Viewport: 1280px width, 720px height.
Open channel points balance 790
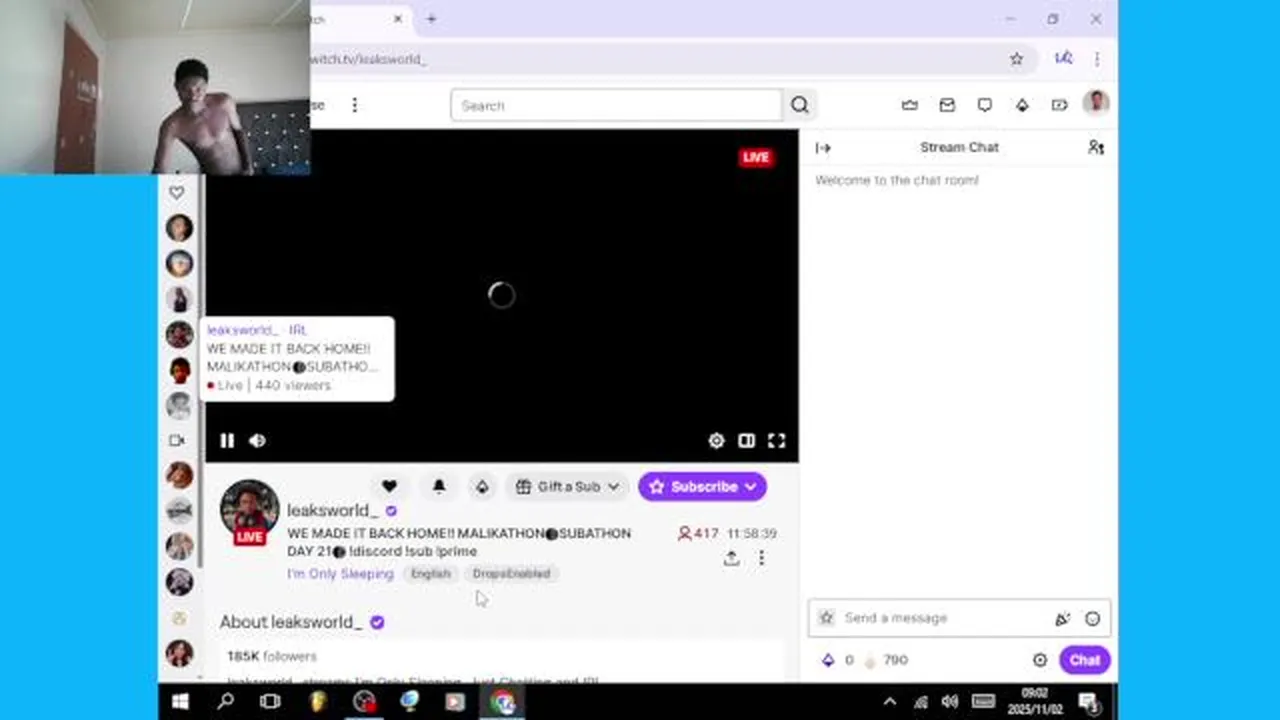coord(887,660)
